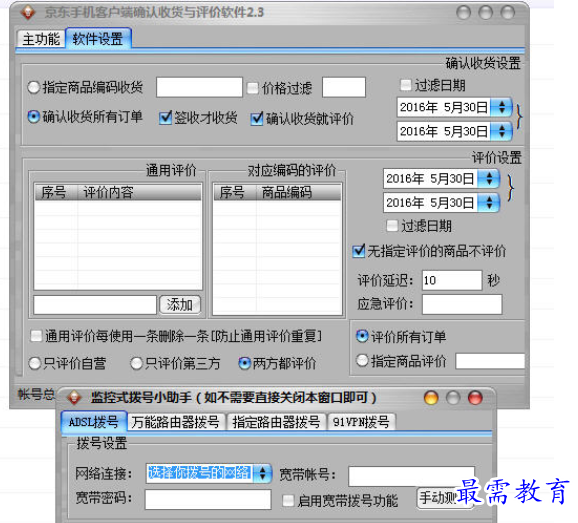The width and height of the screenshot is (578, 523).
Task: Select the 软件设置 tab
Action: tap(98, 38)
